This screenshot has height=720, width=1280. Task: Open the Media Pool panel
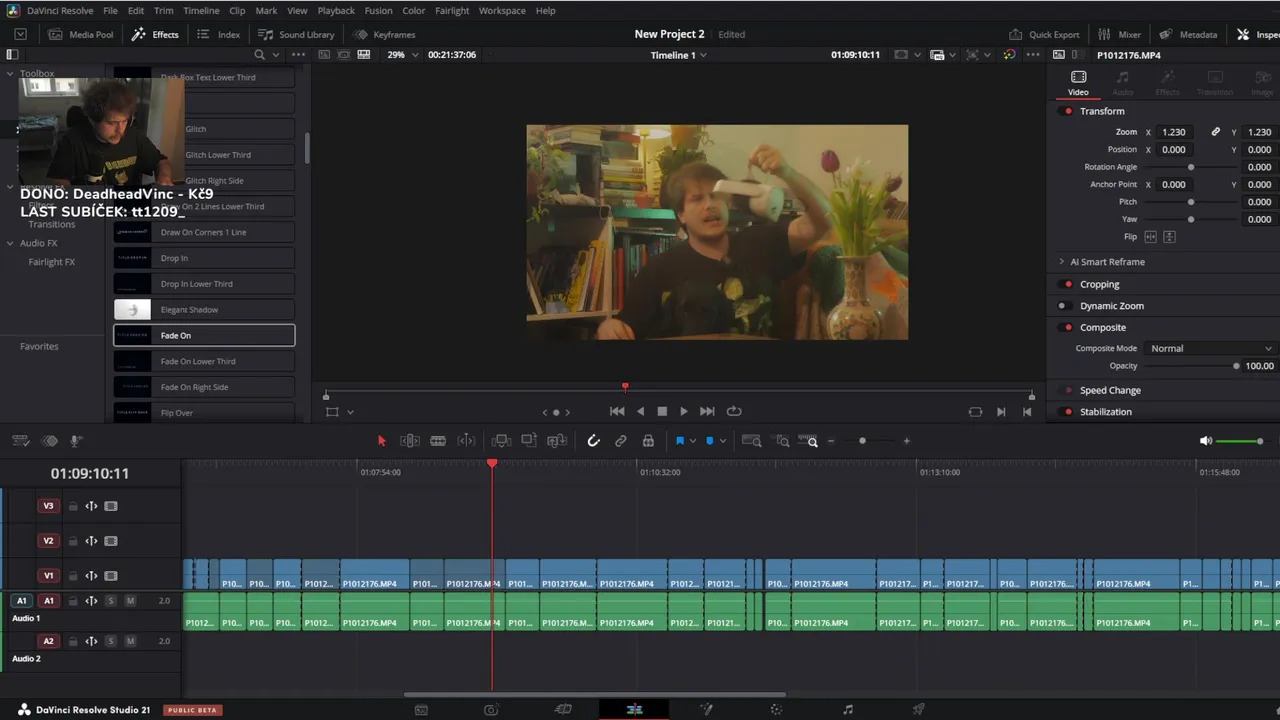(81, 34)
